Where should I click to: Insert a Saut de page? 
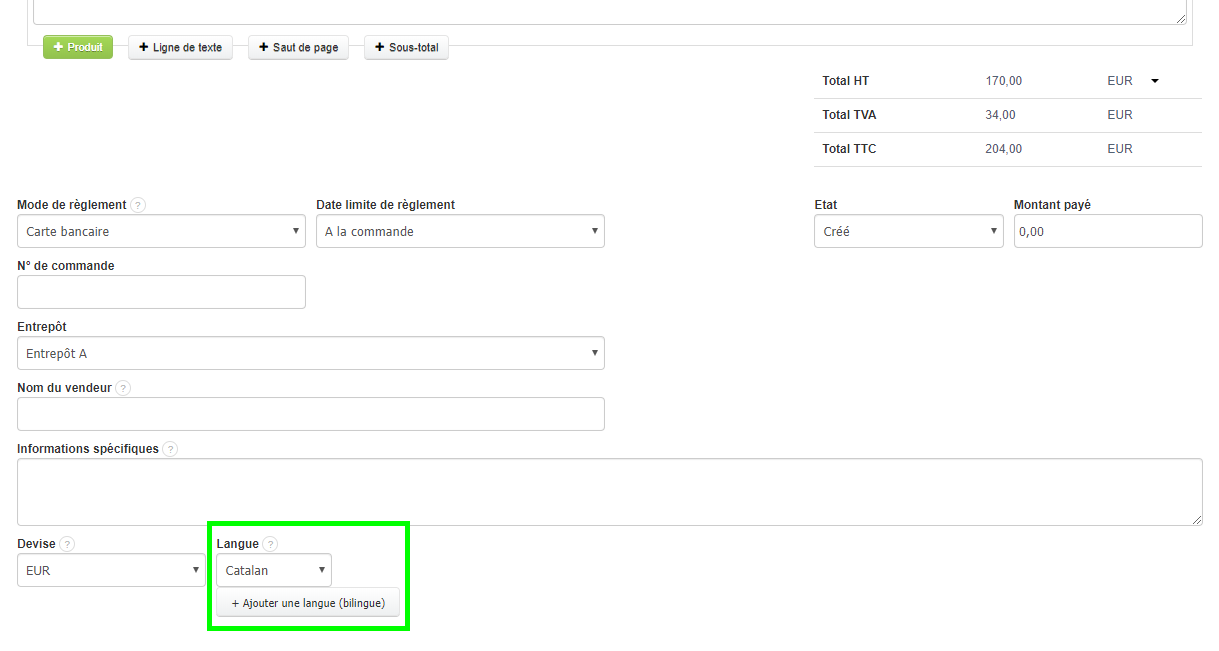pyautogui.click(x=299, y=47)
